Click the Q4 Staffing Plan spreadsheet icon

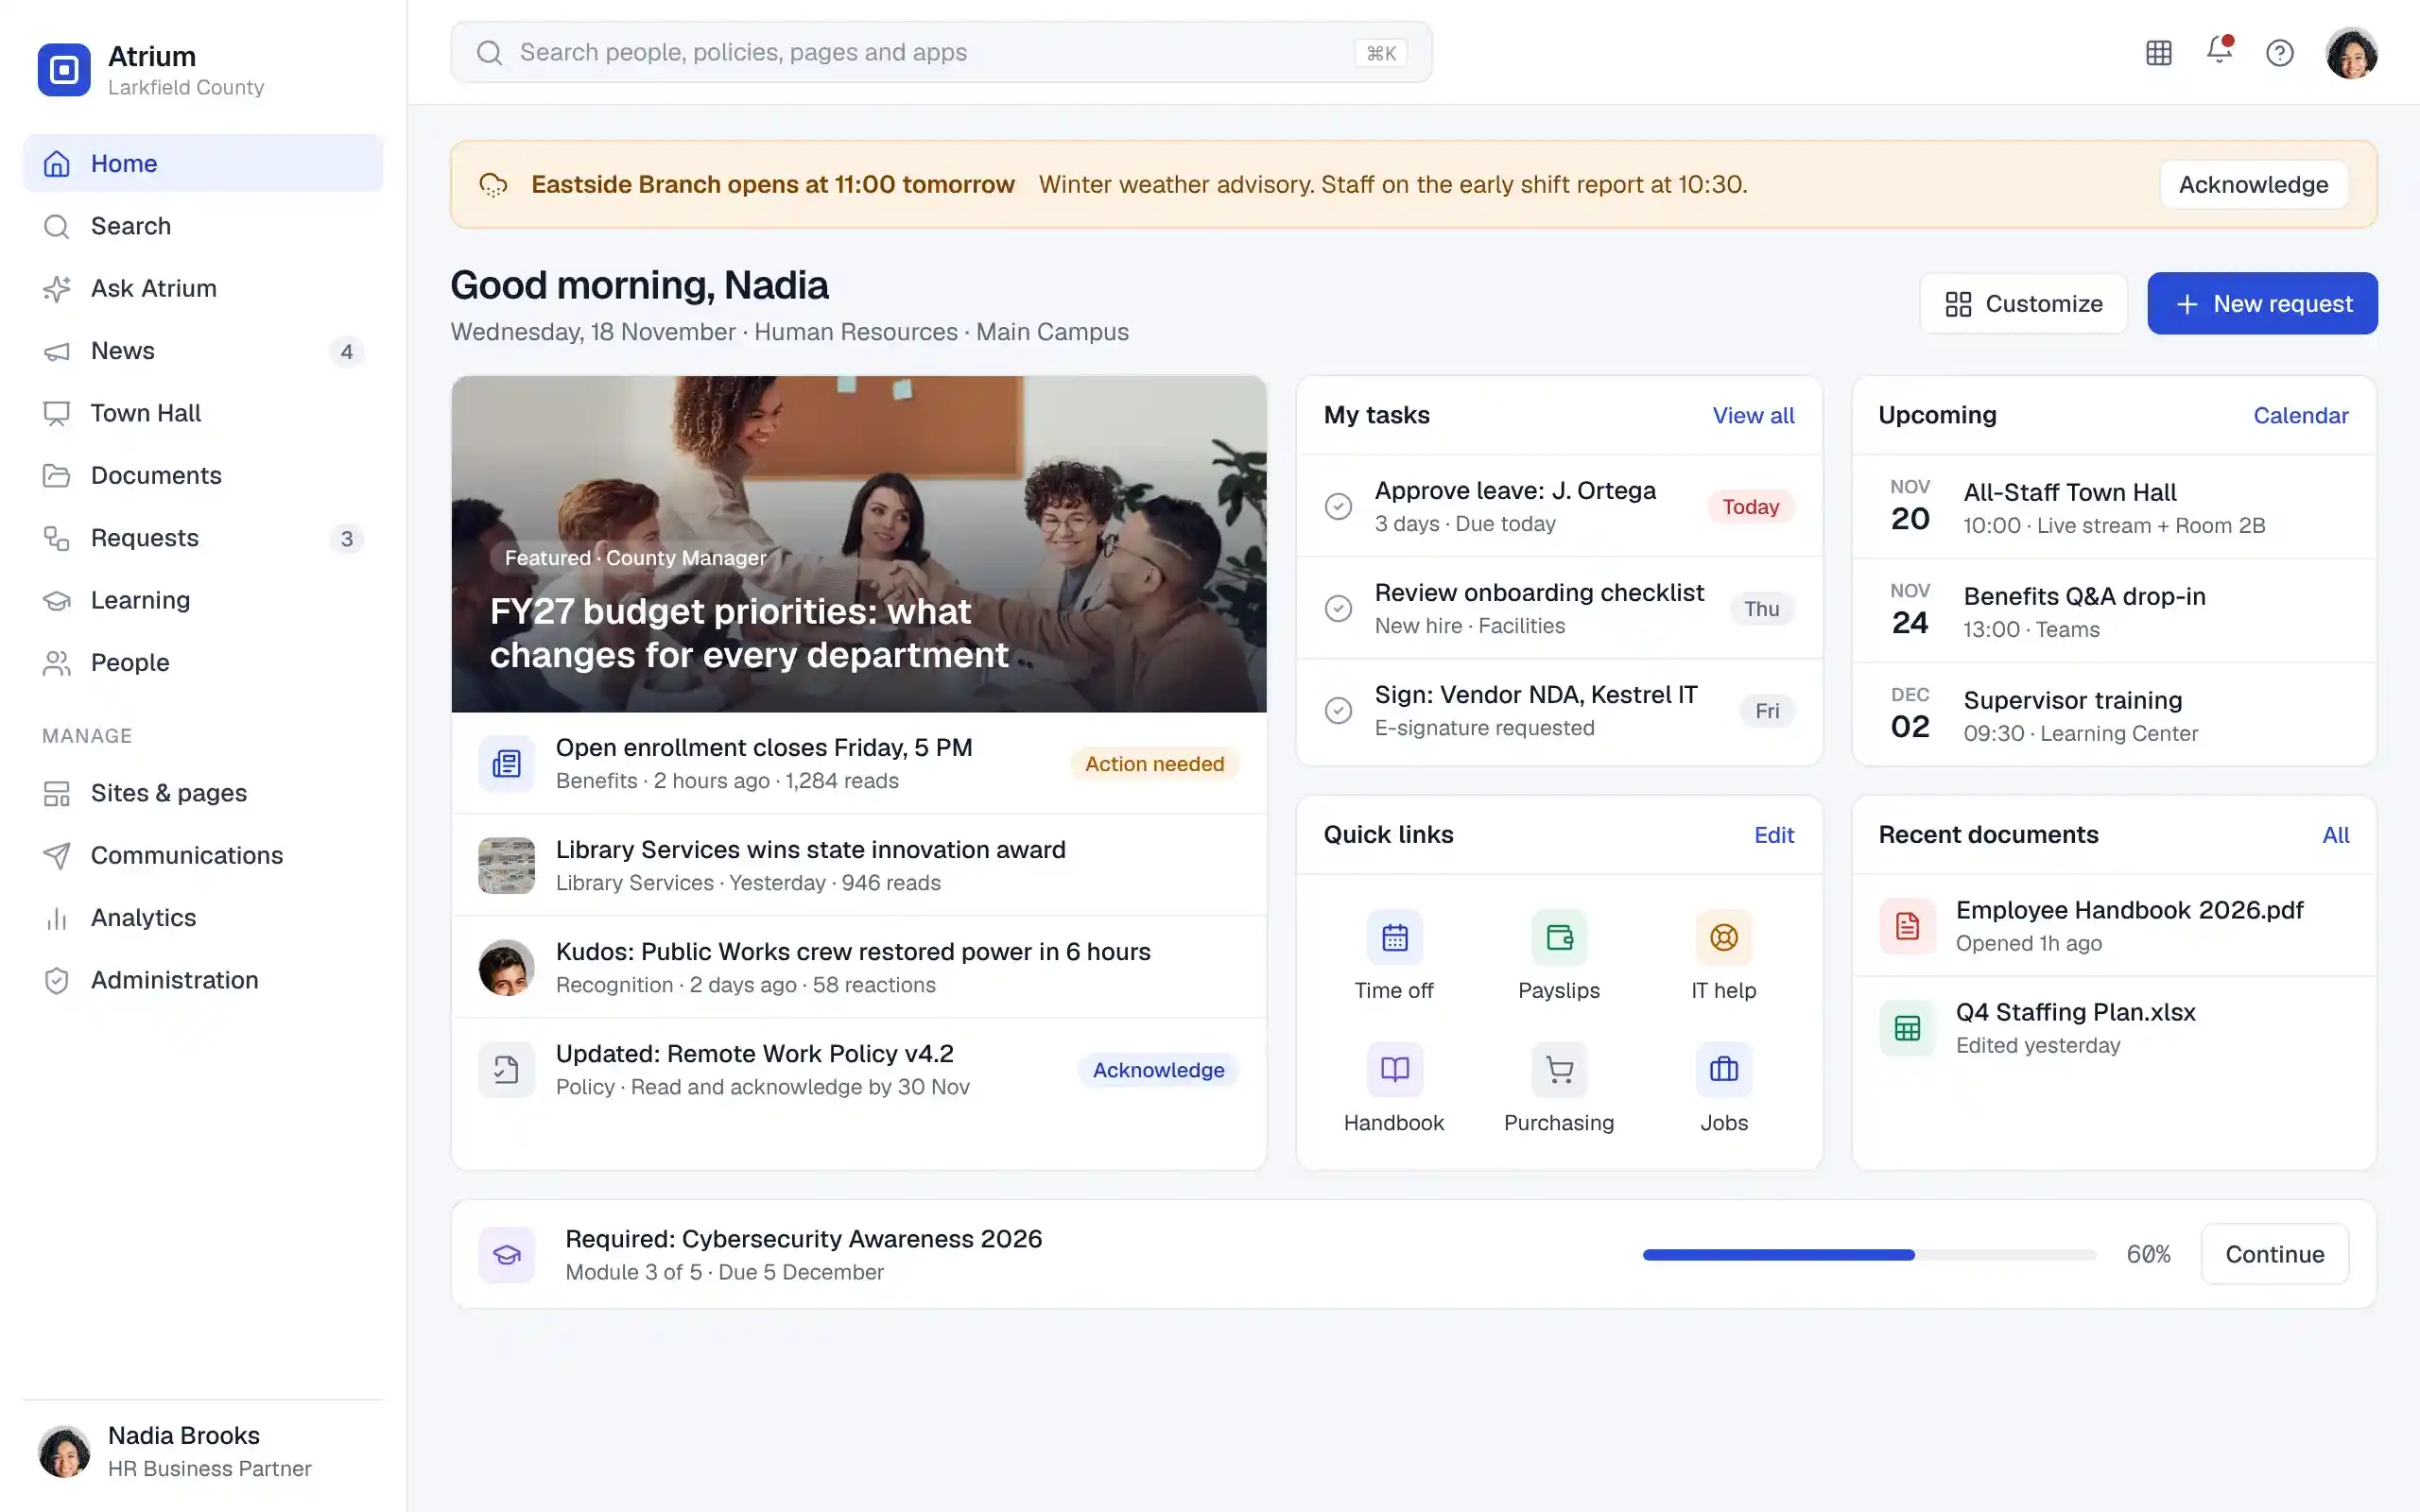pyautogui.click(x=1907, y=1028)
